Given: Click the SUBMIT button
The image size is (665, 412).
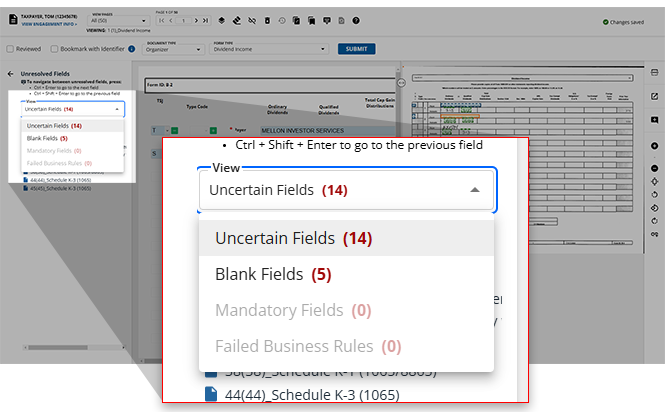Looking at the screenshot, I should (x=356, y=49).
